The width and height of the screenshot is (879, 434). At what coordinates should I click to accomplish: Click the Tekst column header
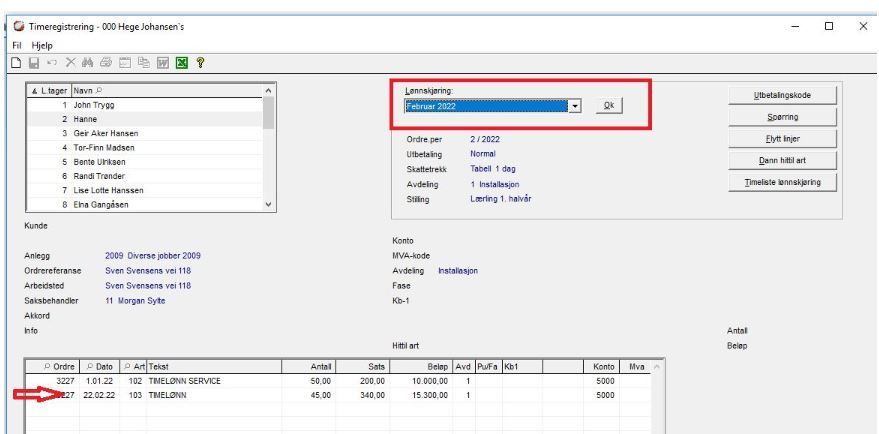(214, 367)
